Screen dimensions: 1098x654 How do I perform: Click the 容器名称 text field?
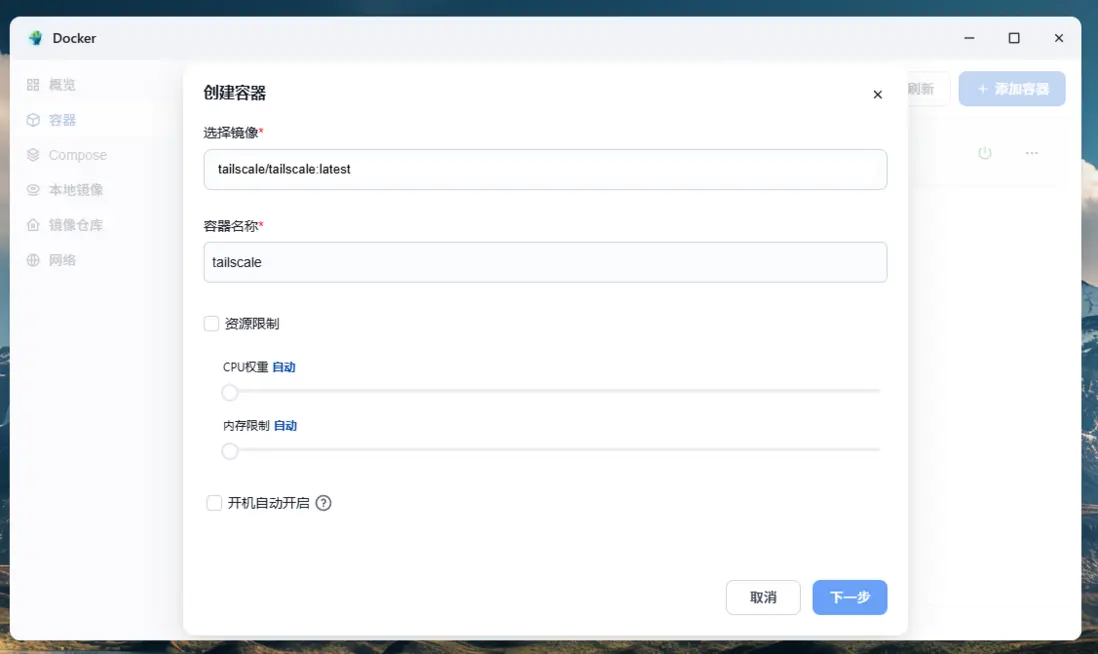545,262
